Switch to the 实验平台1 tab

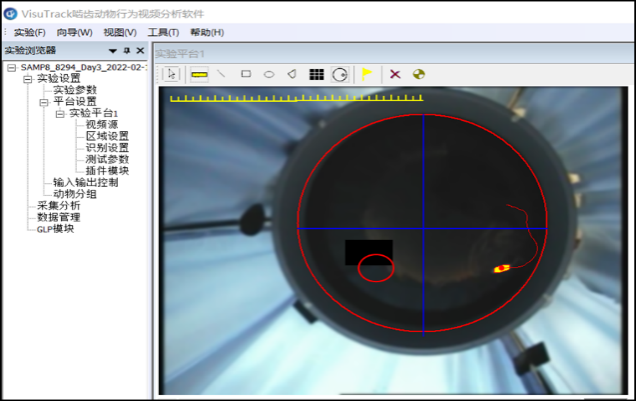(x=180, y=54)
